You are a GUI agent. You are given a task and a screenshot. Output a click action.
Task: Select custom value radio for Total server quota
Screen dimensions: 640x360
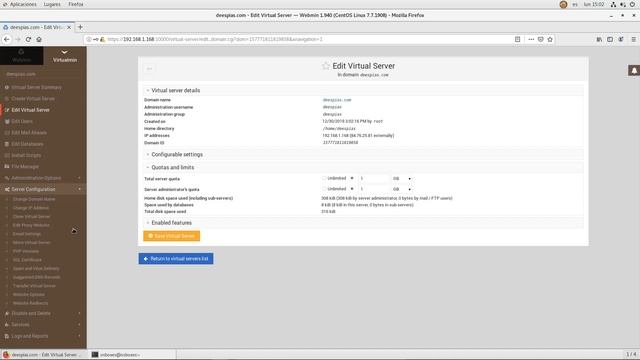pyautogui.click(x=352, y=178)
